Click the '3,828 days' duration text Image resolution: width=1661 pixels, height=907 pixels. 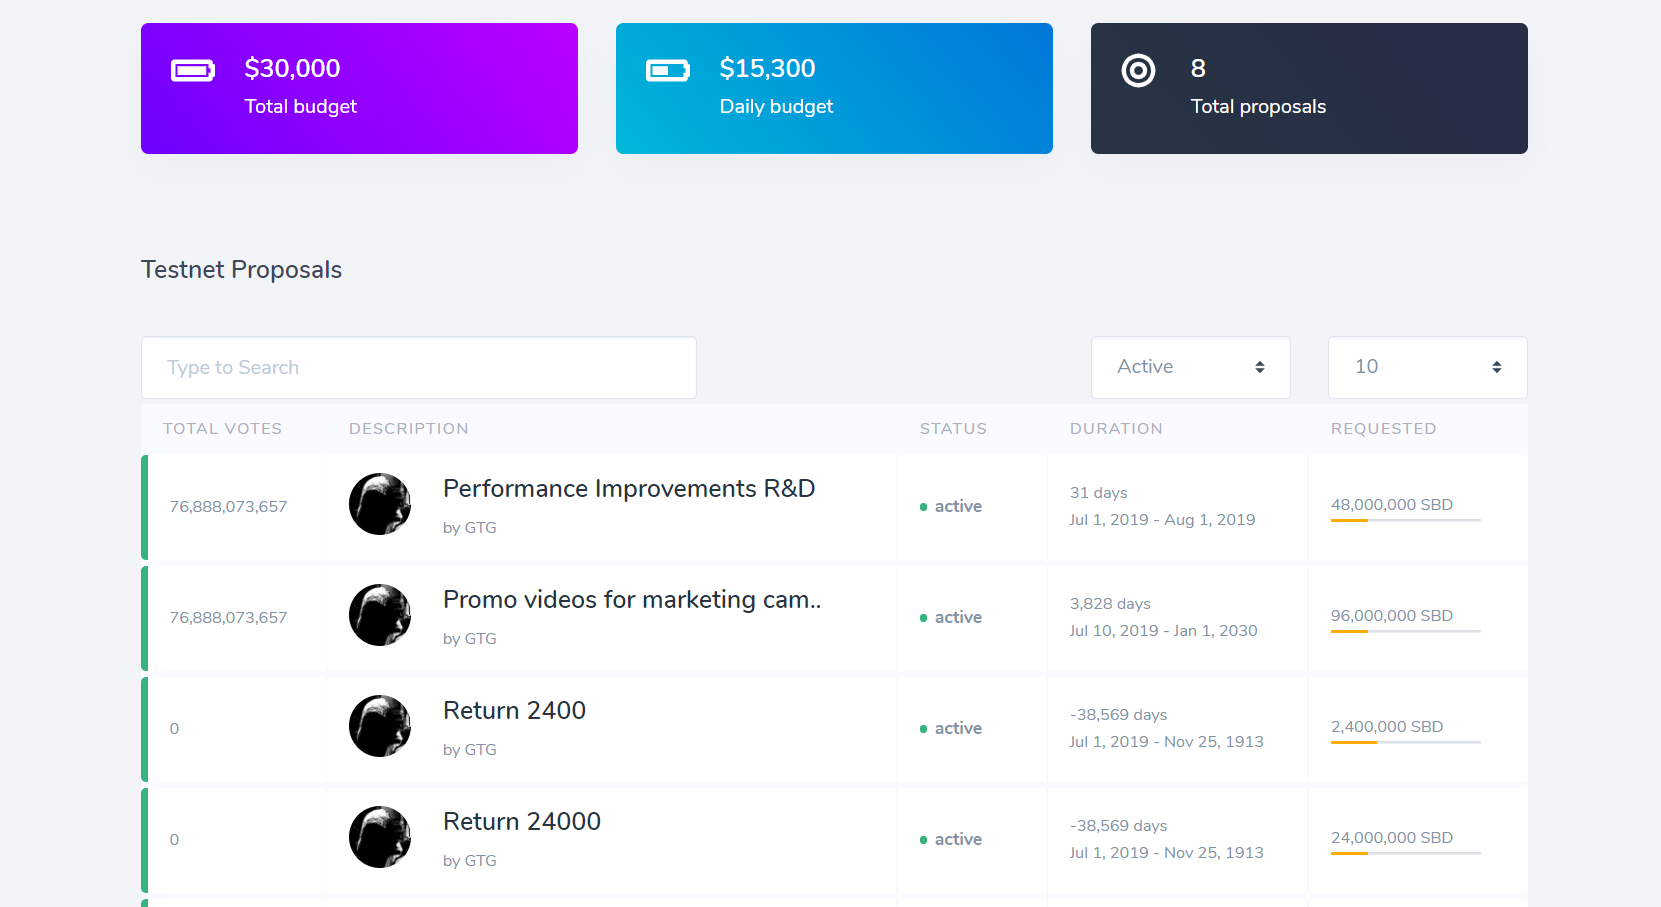point(1110,603)
